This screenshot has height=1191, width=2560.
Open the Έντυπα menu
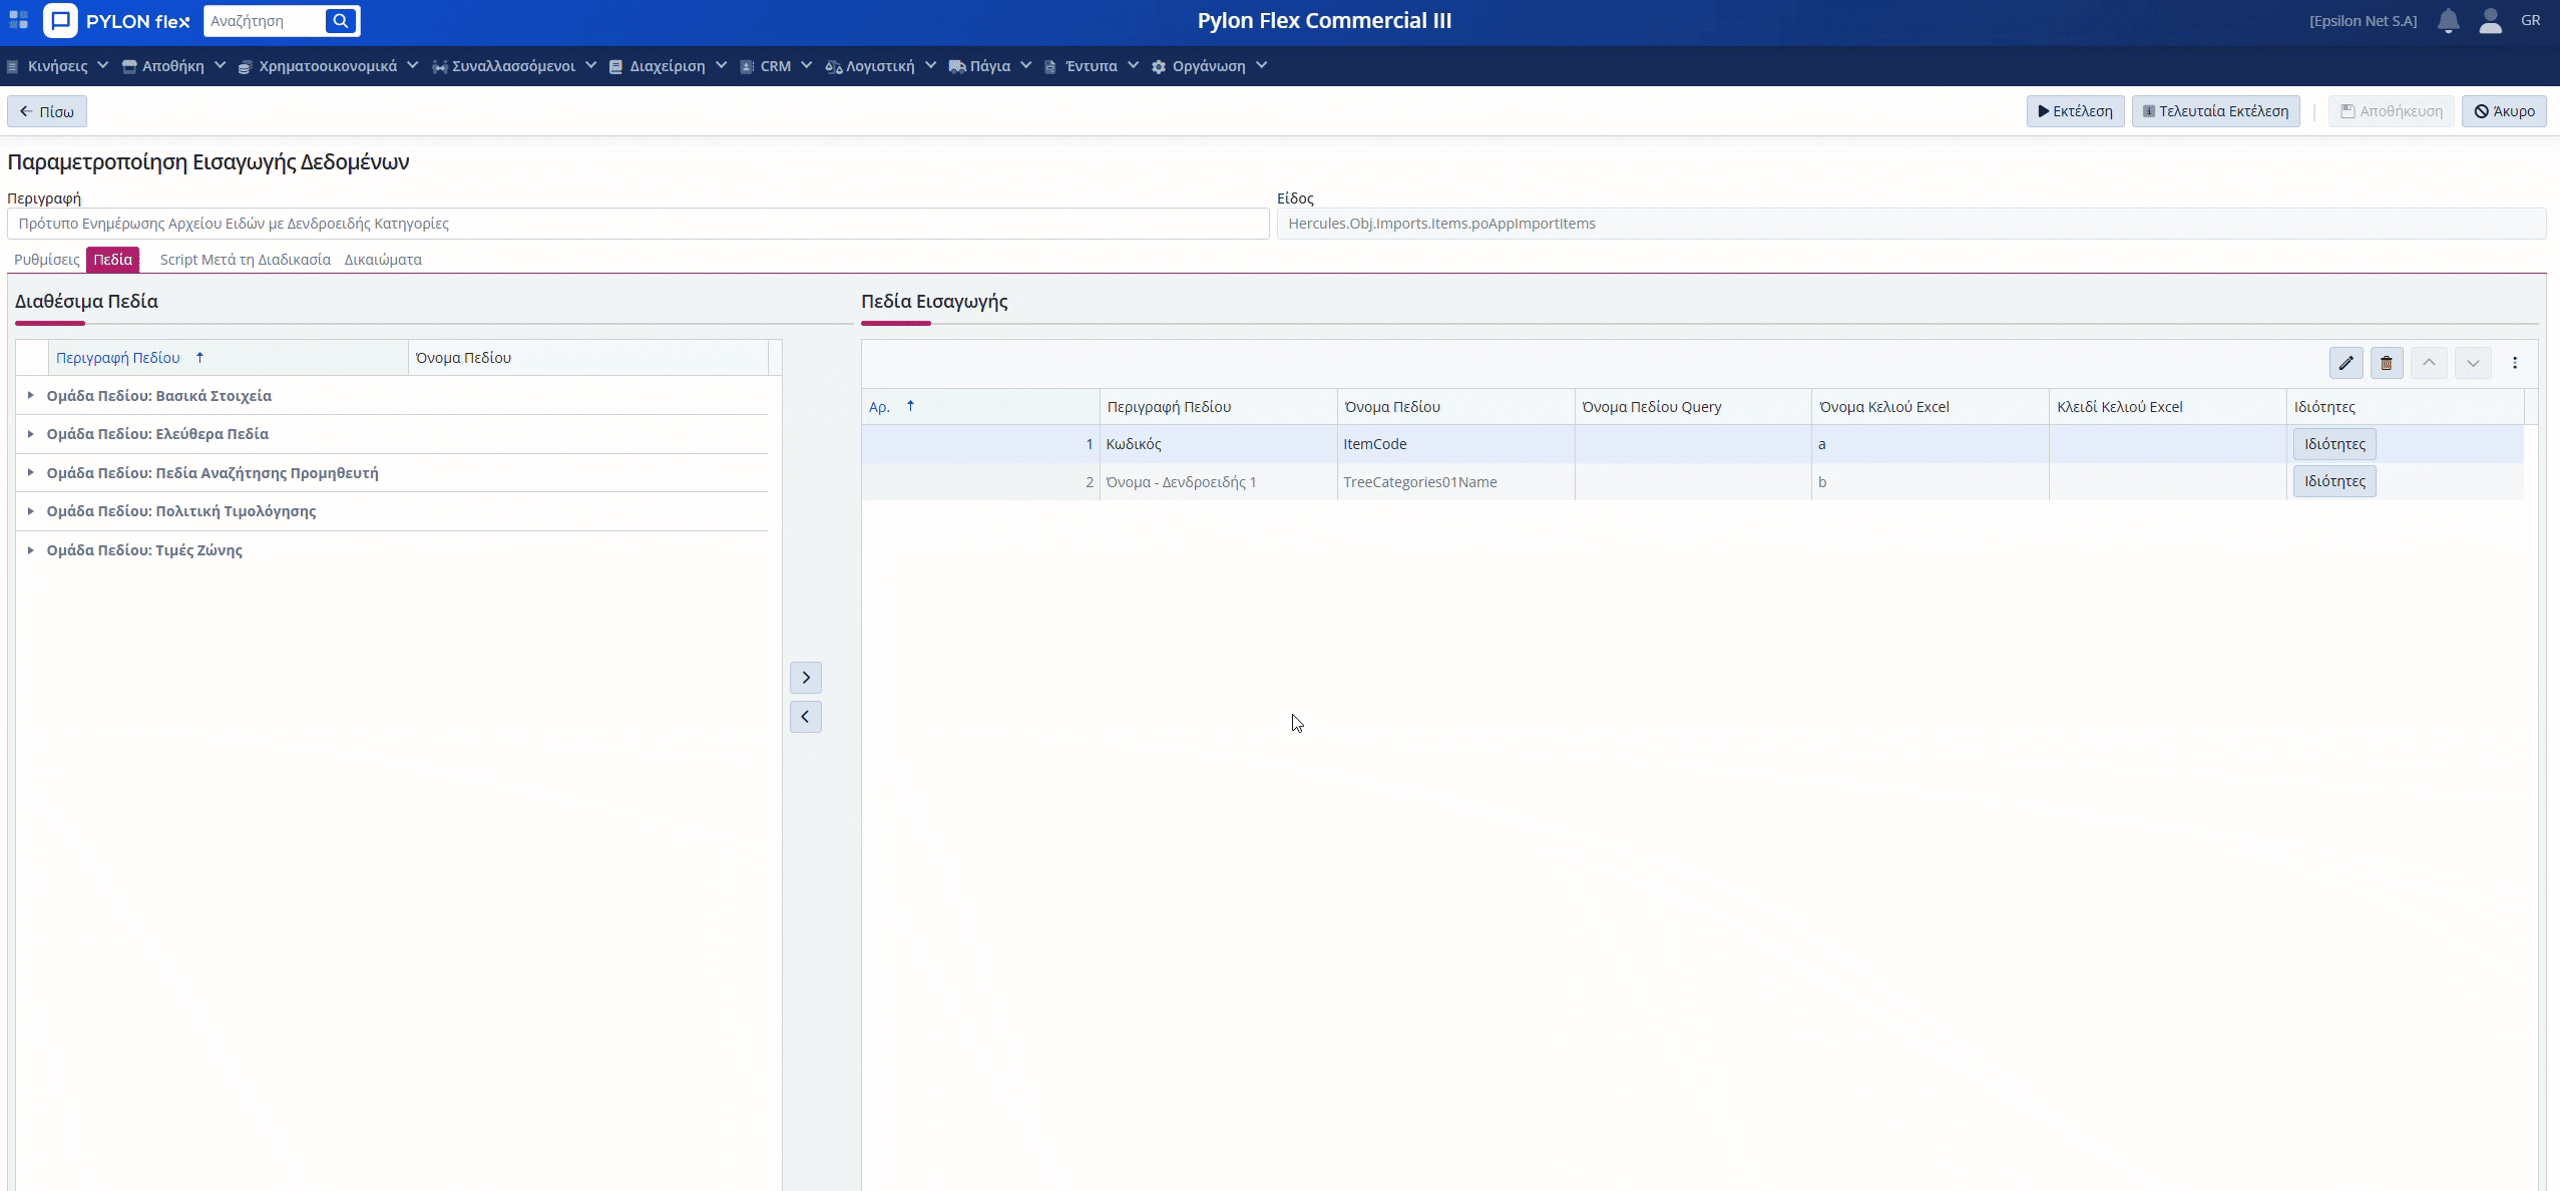point(1091,66)
